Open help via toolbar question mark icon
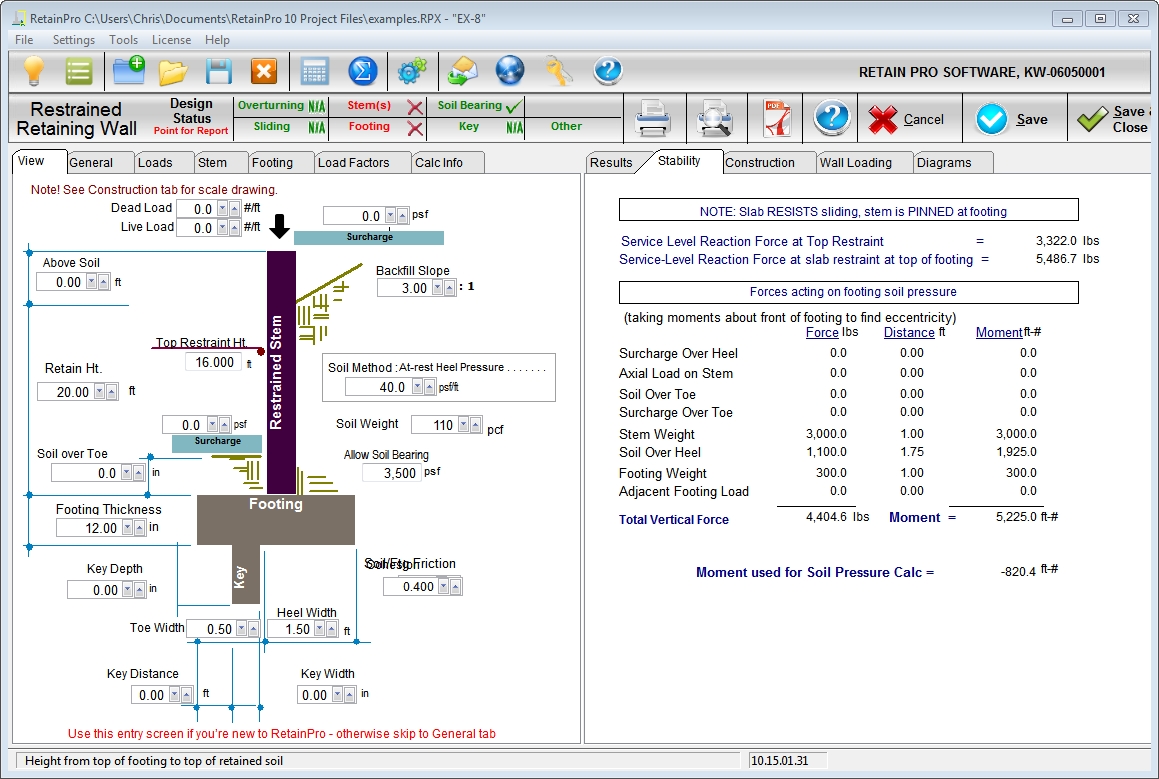Viewport: 1159px width, 779px height. [608, 71]
